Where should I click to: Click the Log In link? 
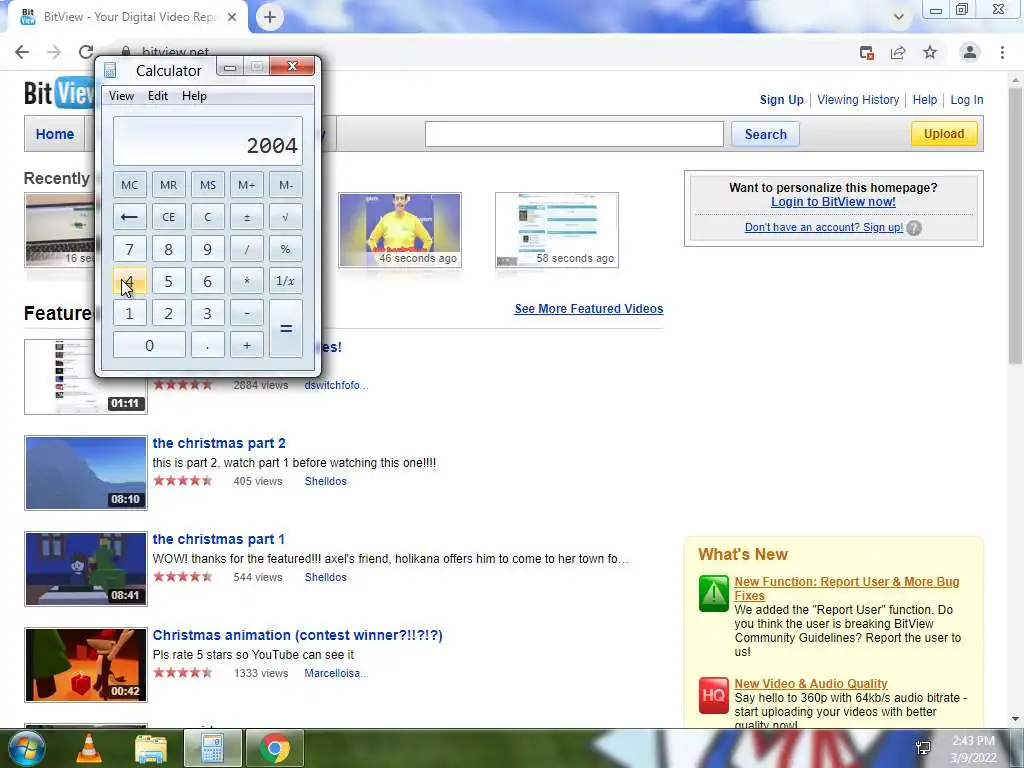click(967, 100)
